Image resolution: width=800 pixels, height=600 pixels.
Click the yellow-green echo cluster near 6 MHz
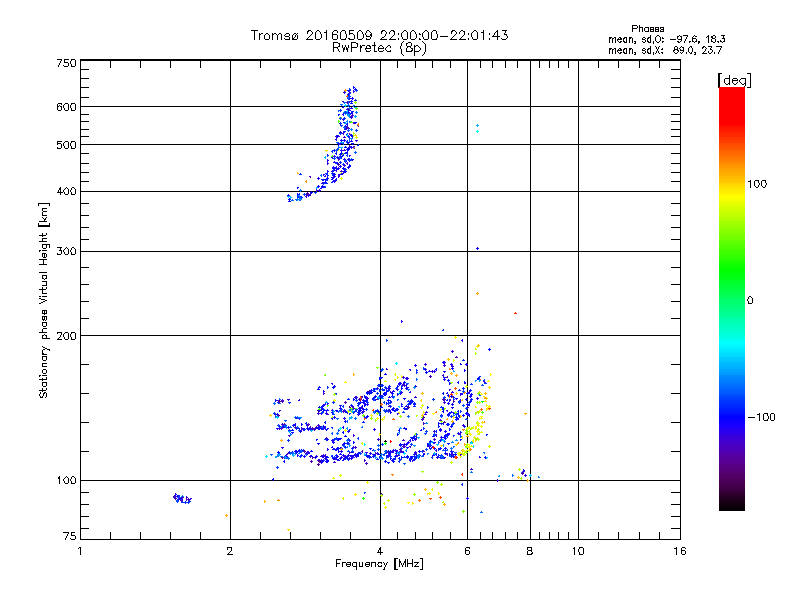pyautogui.click(x=473, y=434)
